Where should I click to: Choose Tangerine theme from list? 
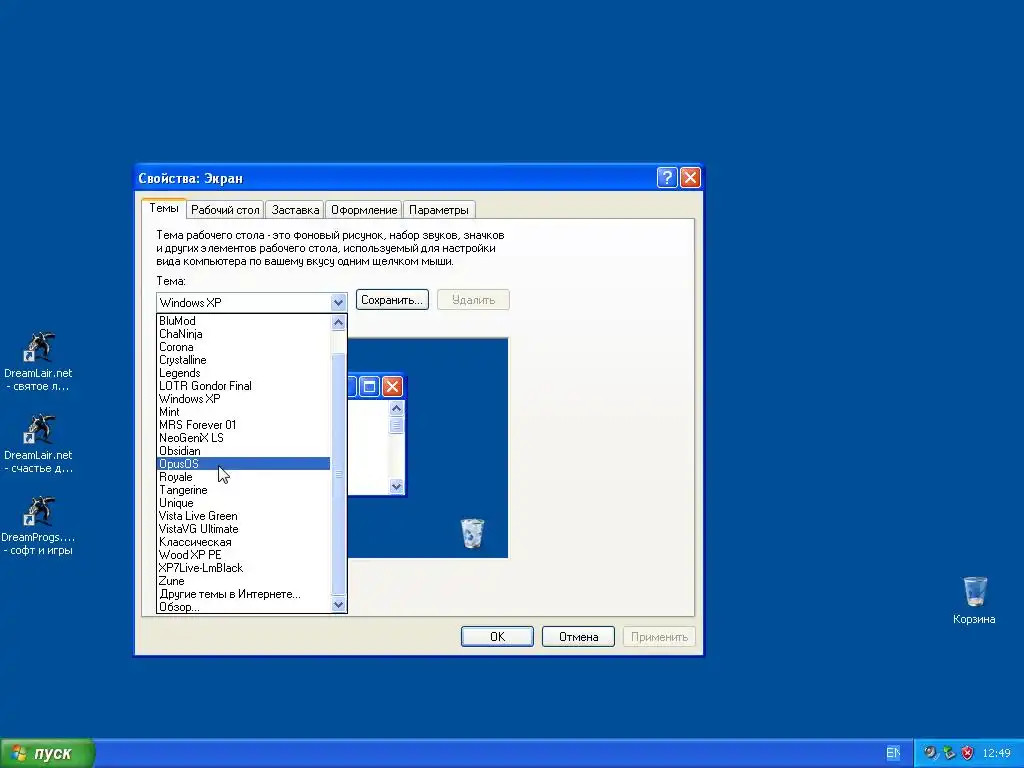244,490
